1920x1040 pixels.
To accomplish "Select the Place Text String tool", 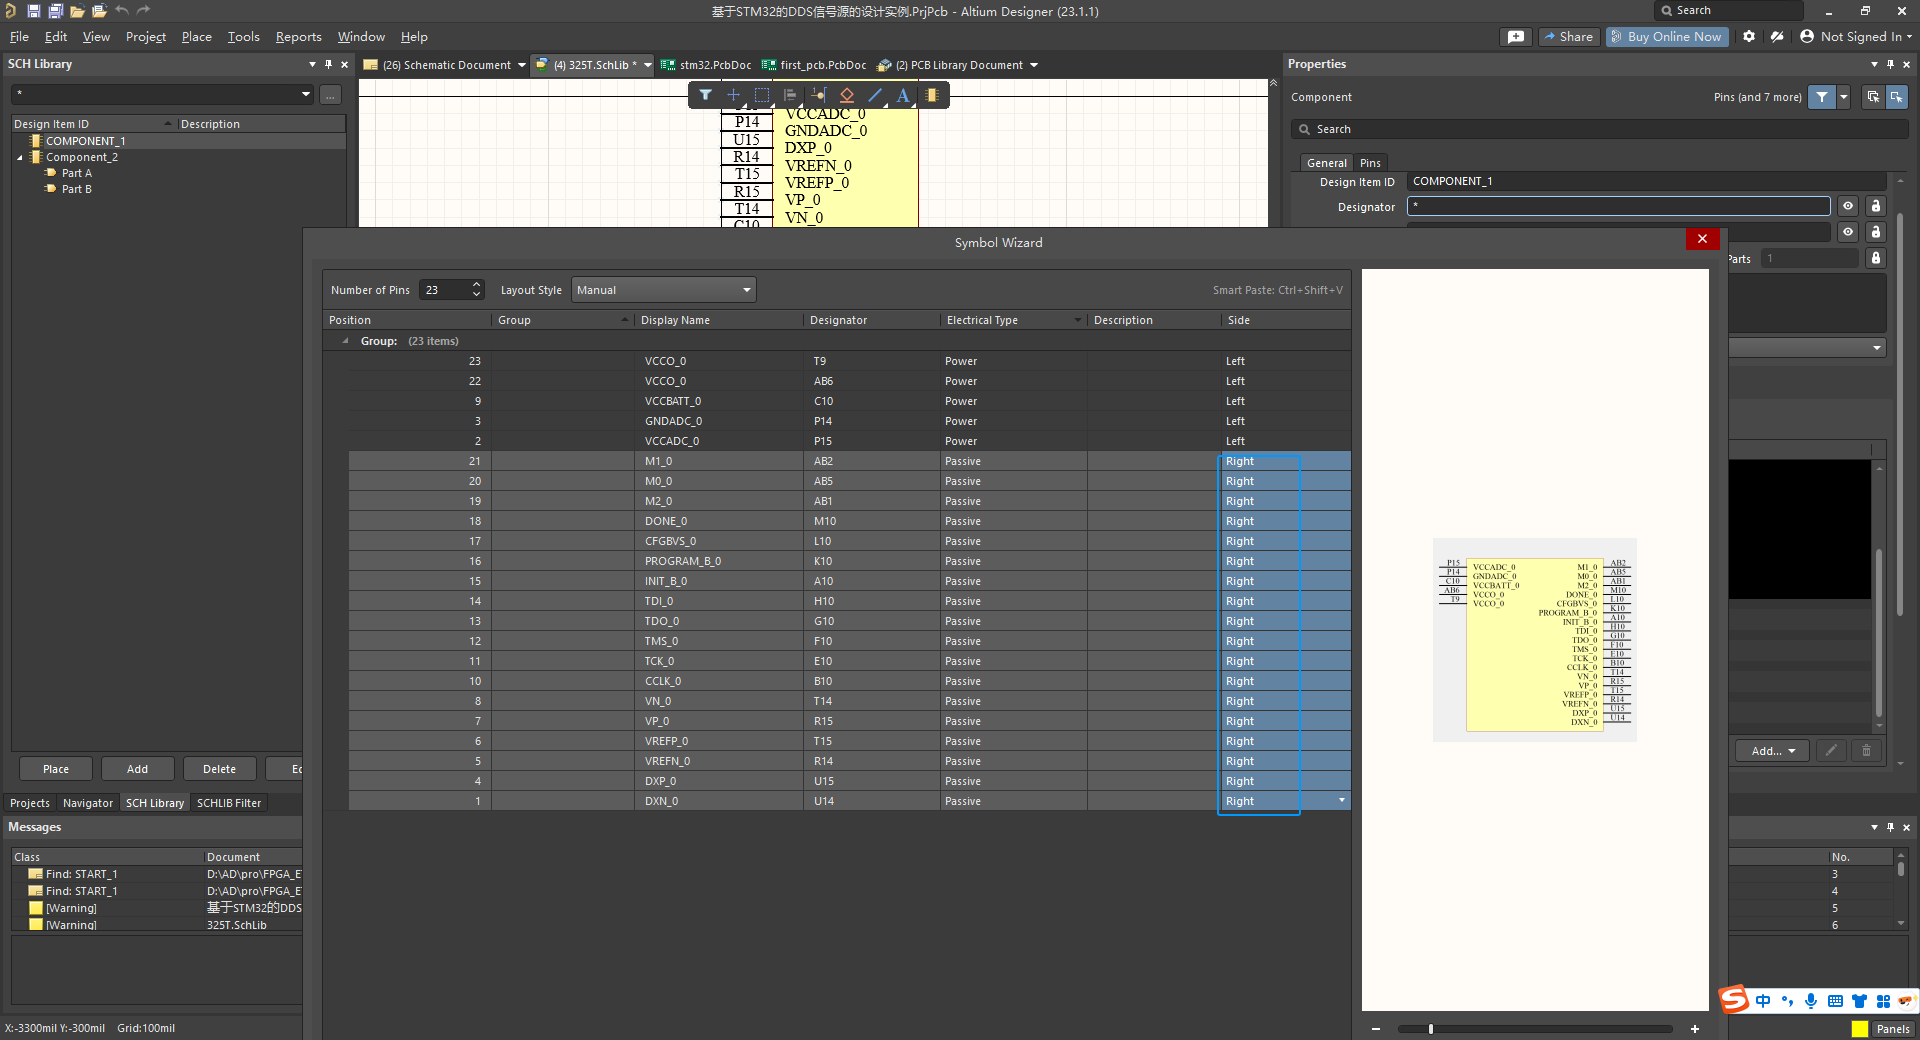I will click(903, 95).
